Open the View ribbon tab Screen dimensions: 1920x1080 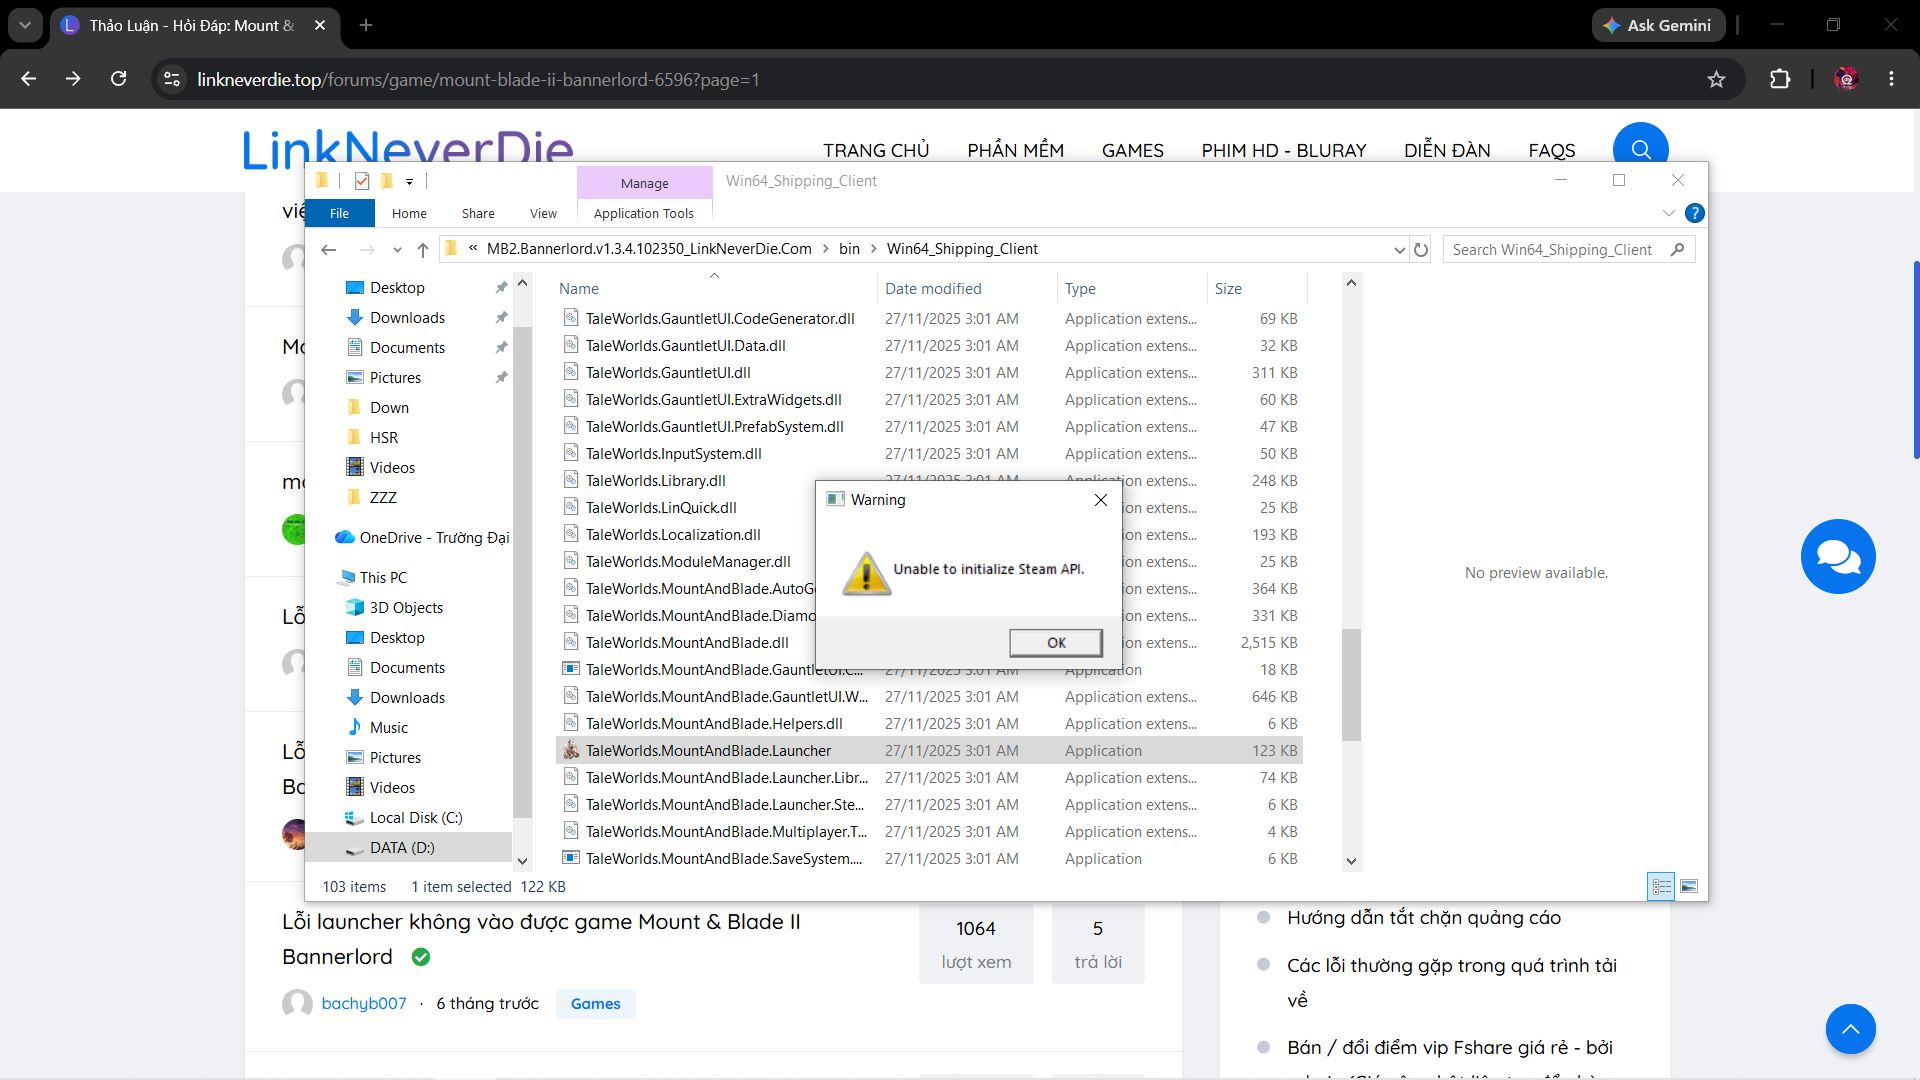coord(543,213)
